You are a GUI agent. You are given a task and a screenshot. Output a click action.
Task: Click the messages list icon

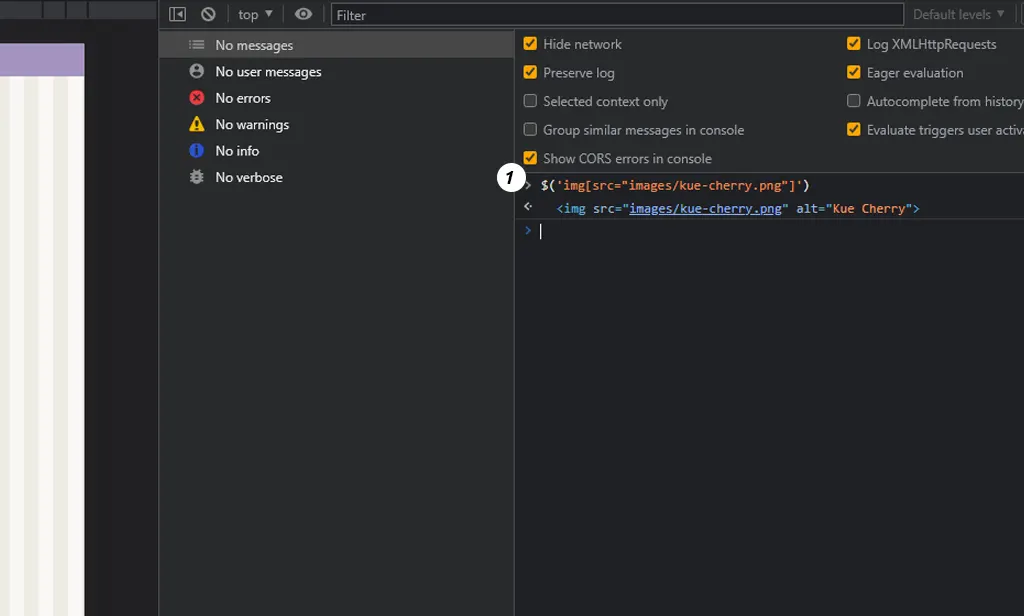tap(197, 44)
